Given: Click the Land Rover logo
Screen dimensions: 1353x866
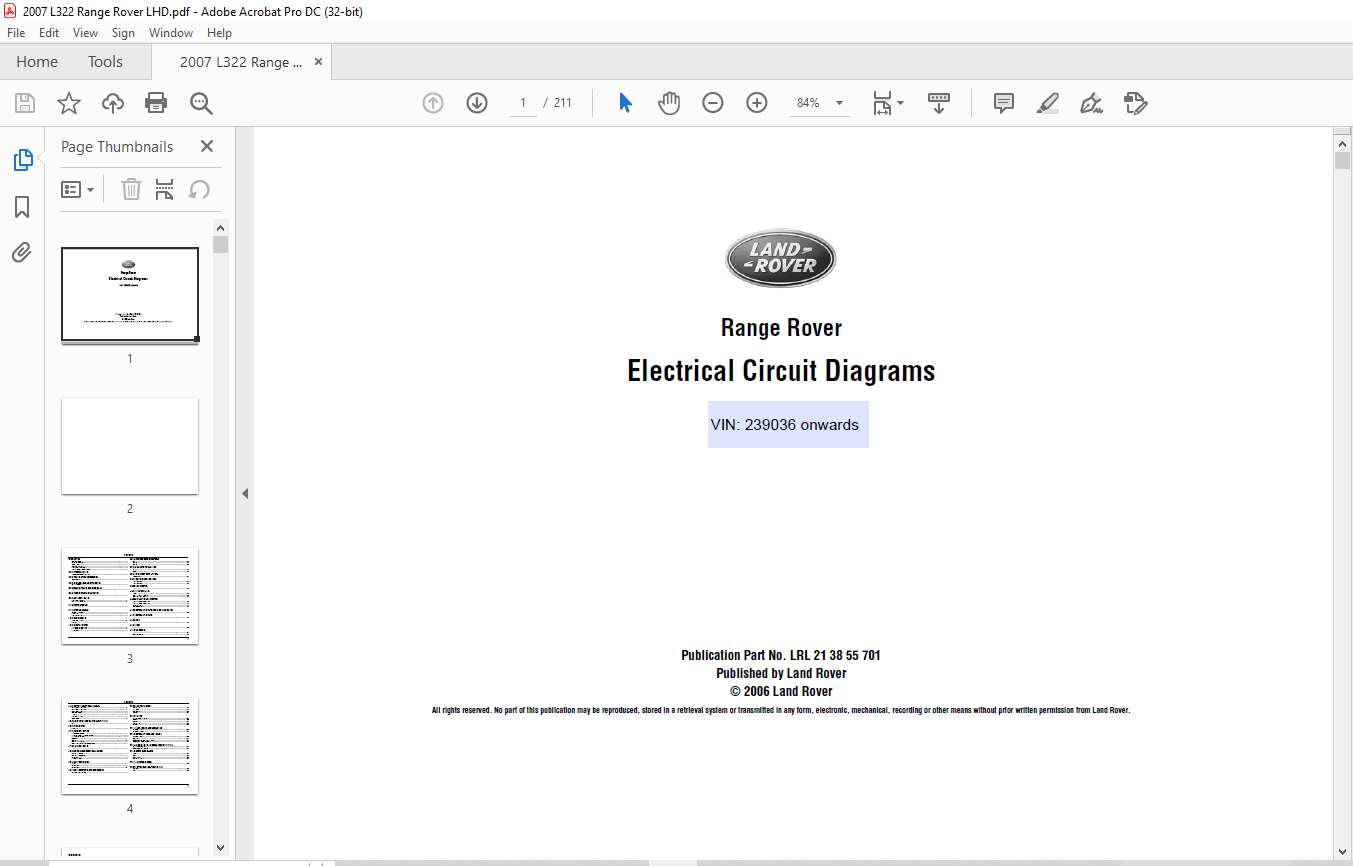Looking at the screenshot, I should (x=781, y=258).
